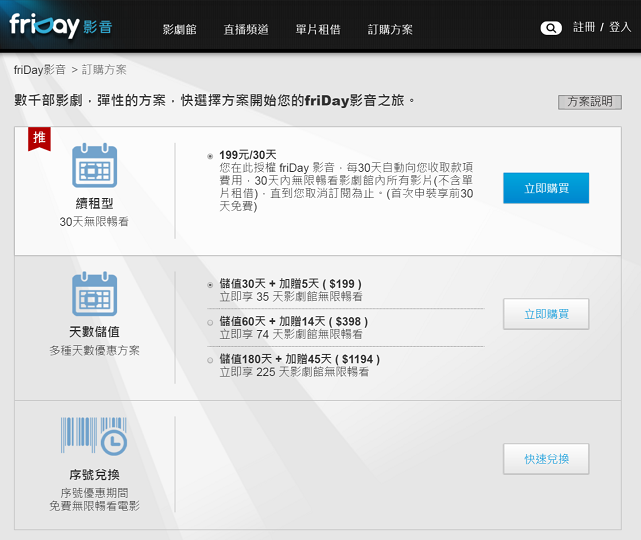Click 立即享 35 天影劇館無限暢看 text

click(291, 297)
